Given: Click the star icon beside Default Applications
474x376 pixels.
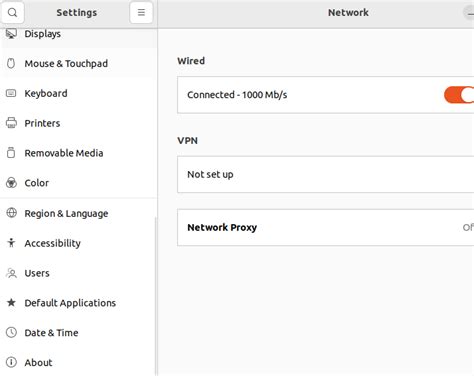Looking at the screenshot, I should coord(11,302).
